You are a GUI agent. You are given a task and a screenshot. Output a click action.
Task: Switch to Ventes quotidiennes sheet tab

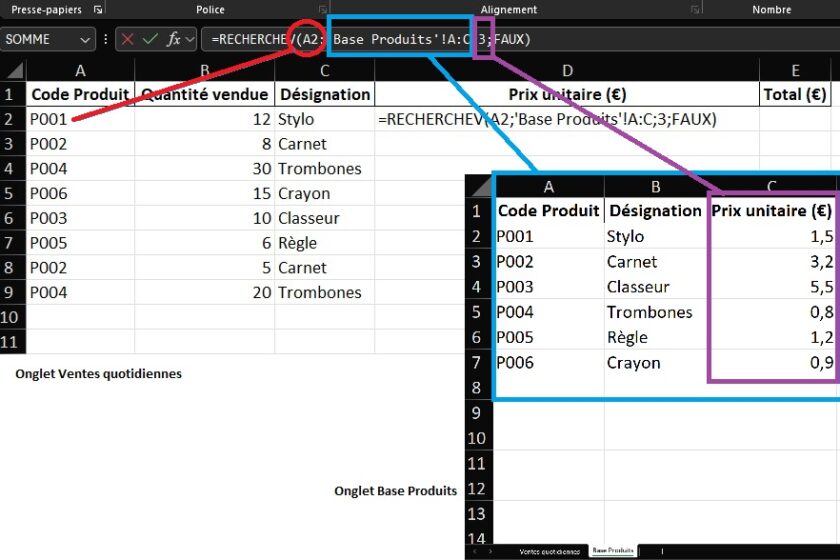pyautogui.click(x=549, y=551)
